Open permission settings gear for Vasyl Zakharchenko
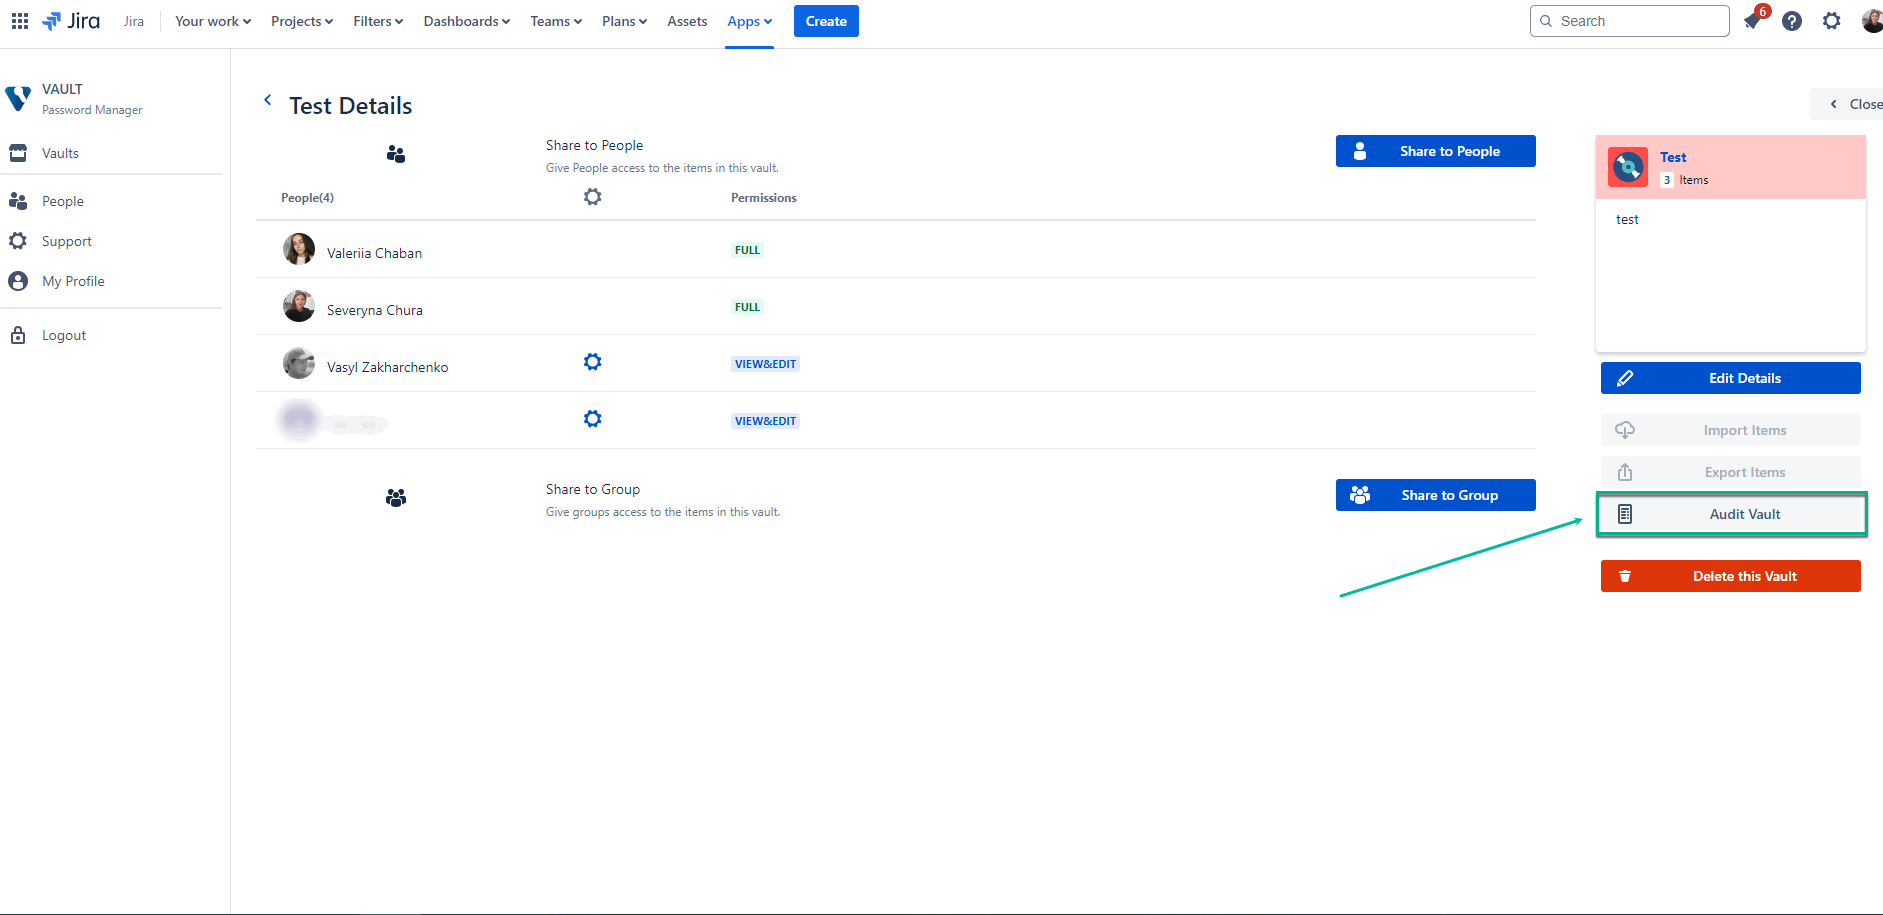 click(592, 361)
